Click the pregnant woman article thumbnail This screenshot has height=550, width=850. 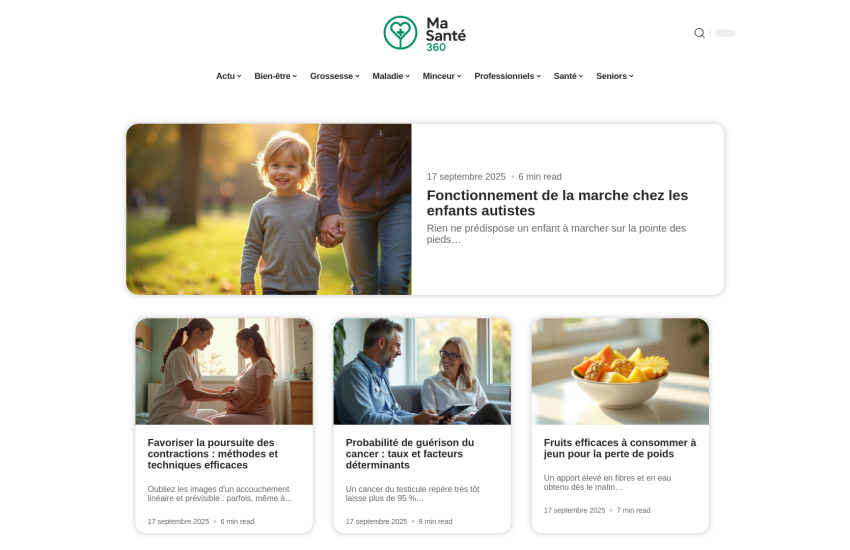point(224,371)
